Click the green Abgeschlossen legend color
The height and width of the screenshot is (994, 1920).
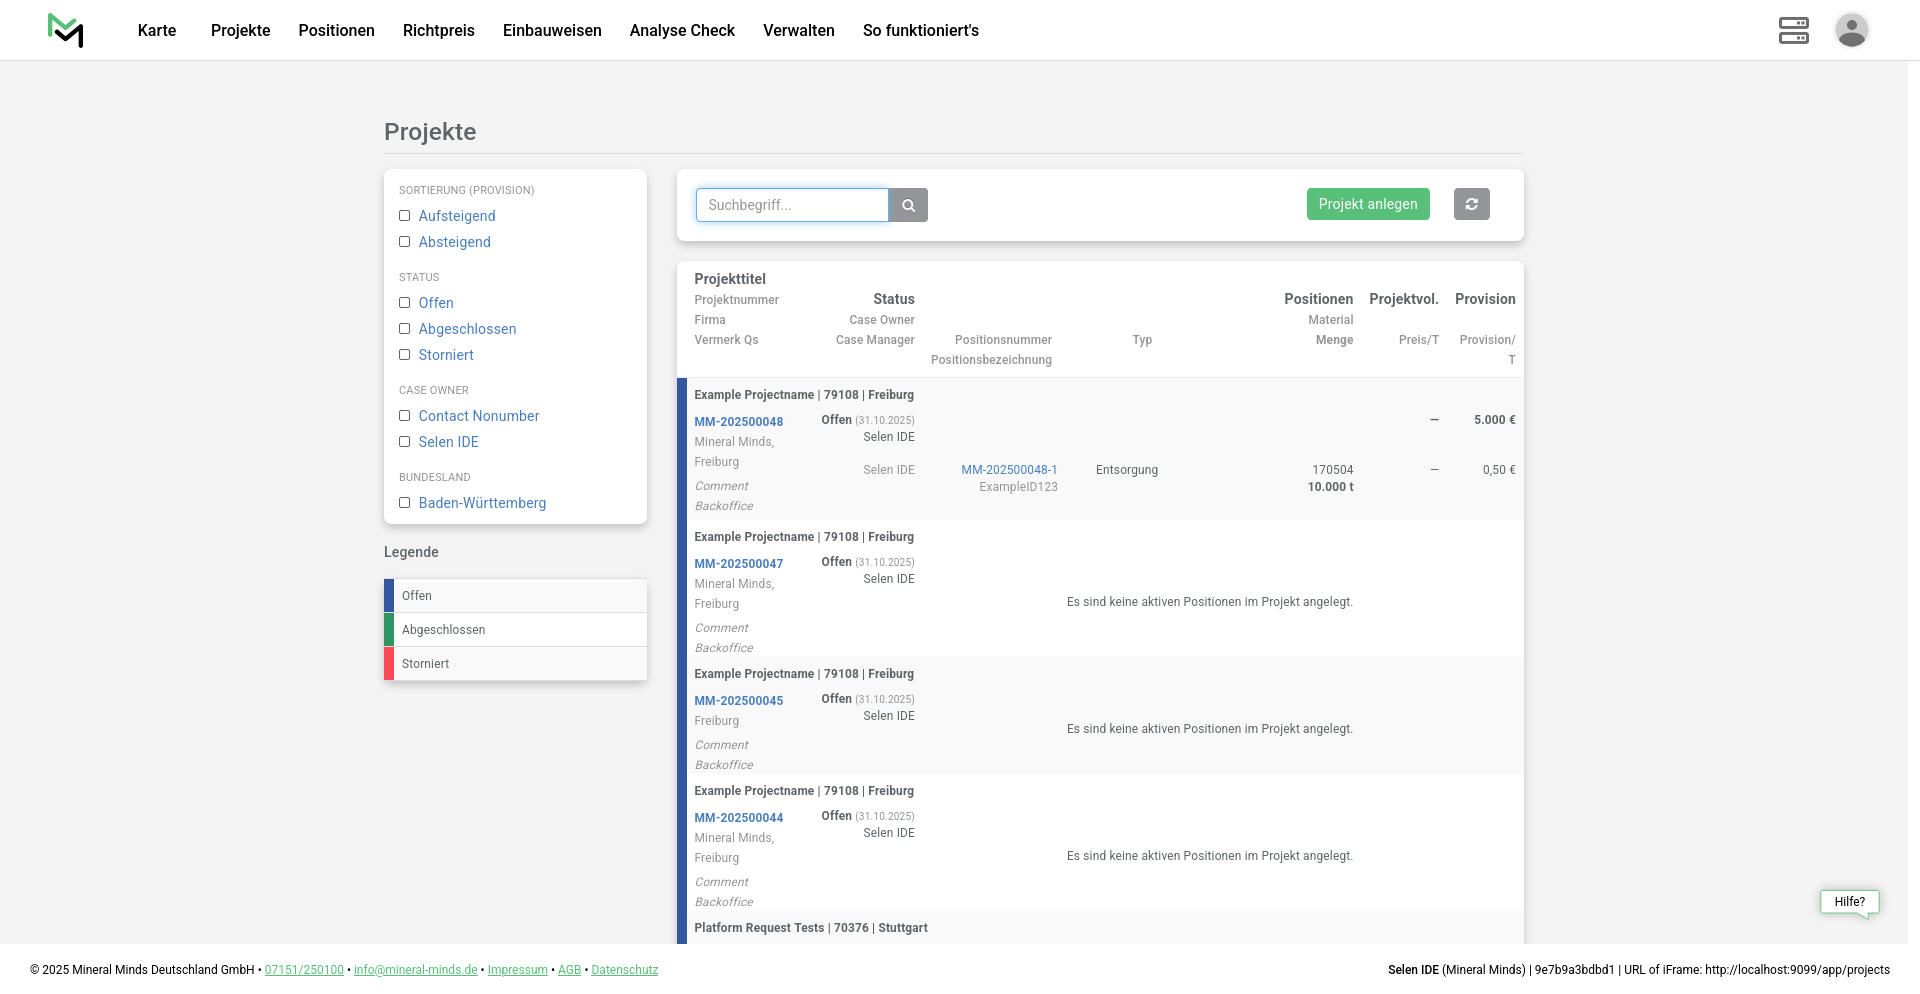(389, 630)
